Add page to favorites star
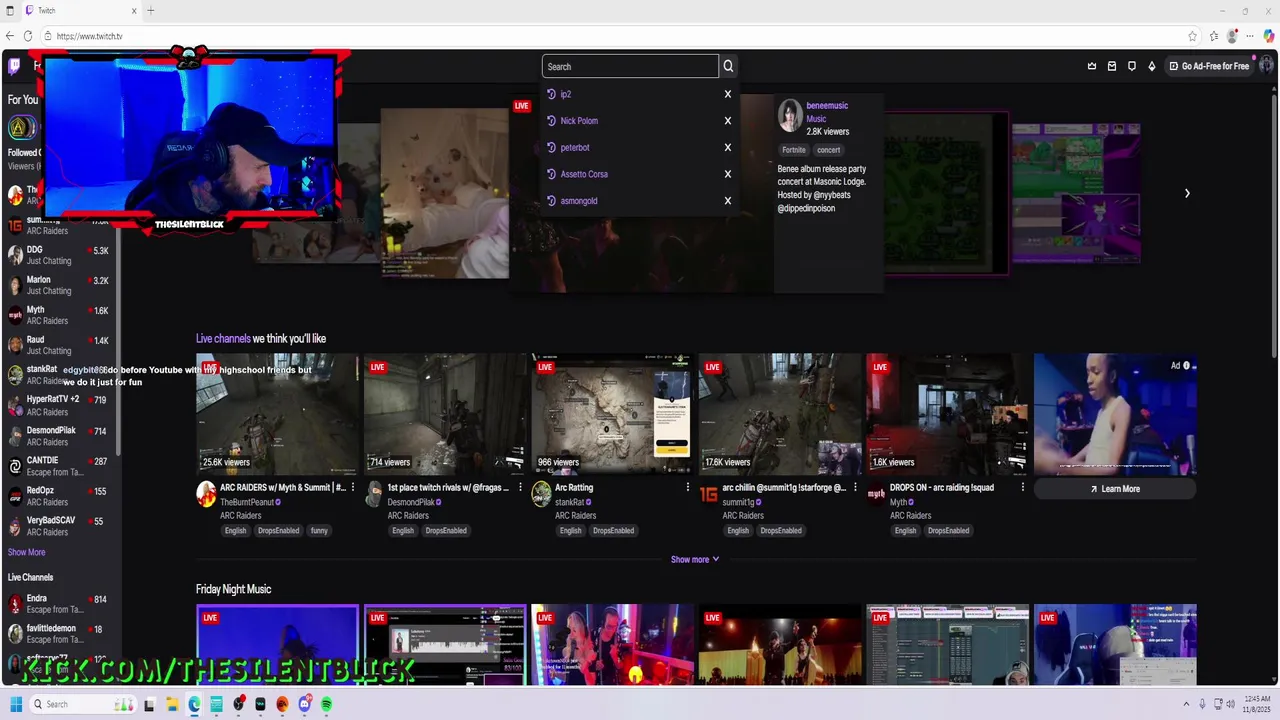 pos(1193,36)
